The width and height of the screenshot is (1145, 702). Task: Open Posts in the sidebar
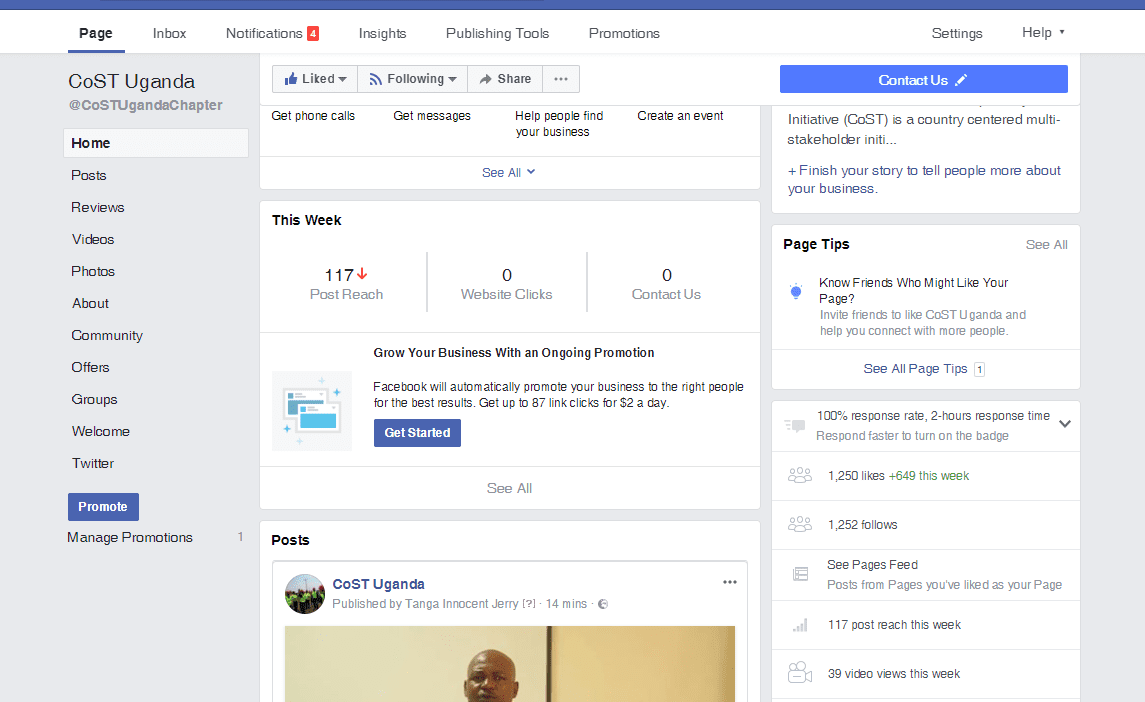(x=88, y=175)
